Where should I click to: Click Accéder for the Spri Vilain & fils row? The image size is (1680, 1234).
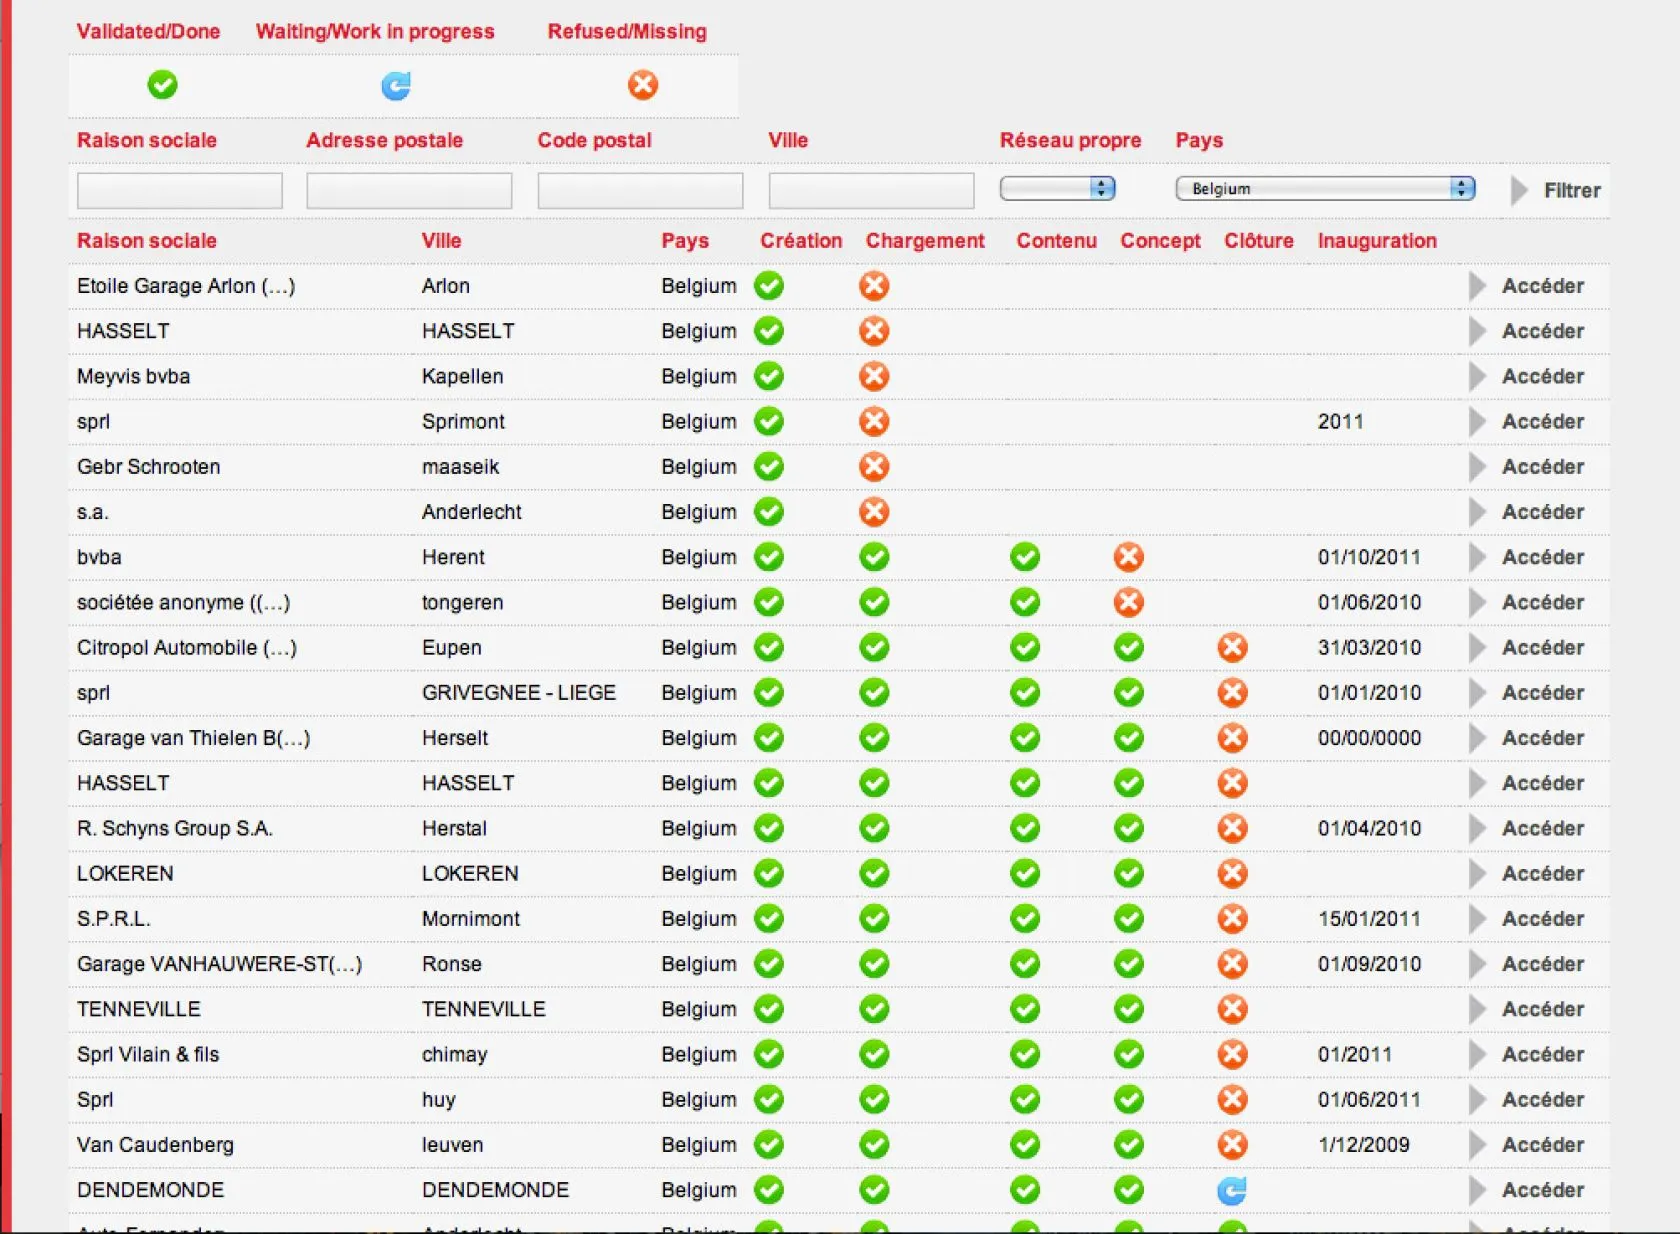click(x=1542, y=1055)
